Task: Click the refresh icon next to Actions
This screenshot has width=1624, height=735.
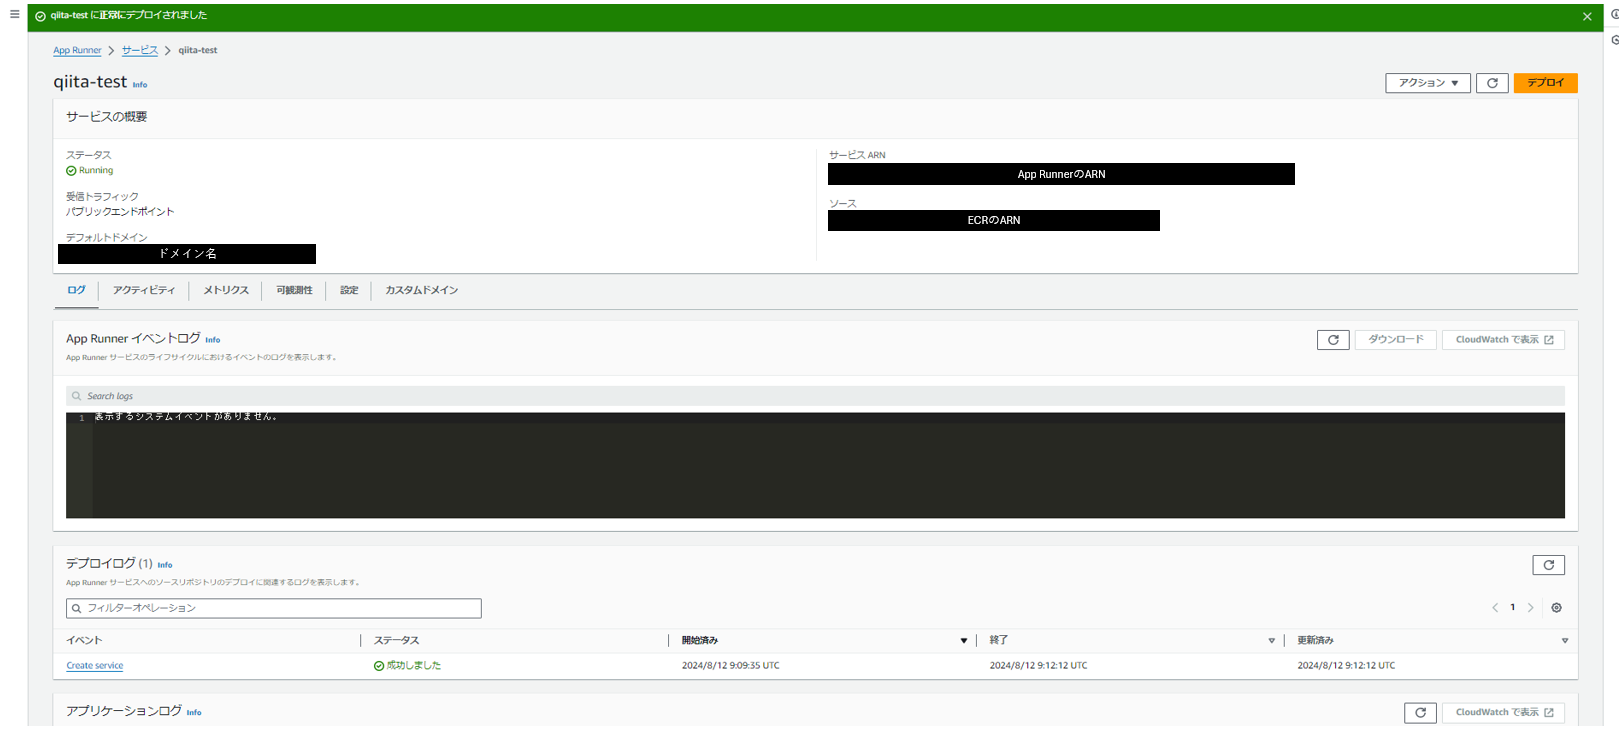Action: point(1492,83)
